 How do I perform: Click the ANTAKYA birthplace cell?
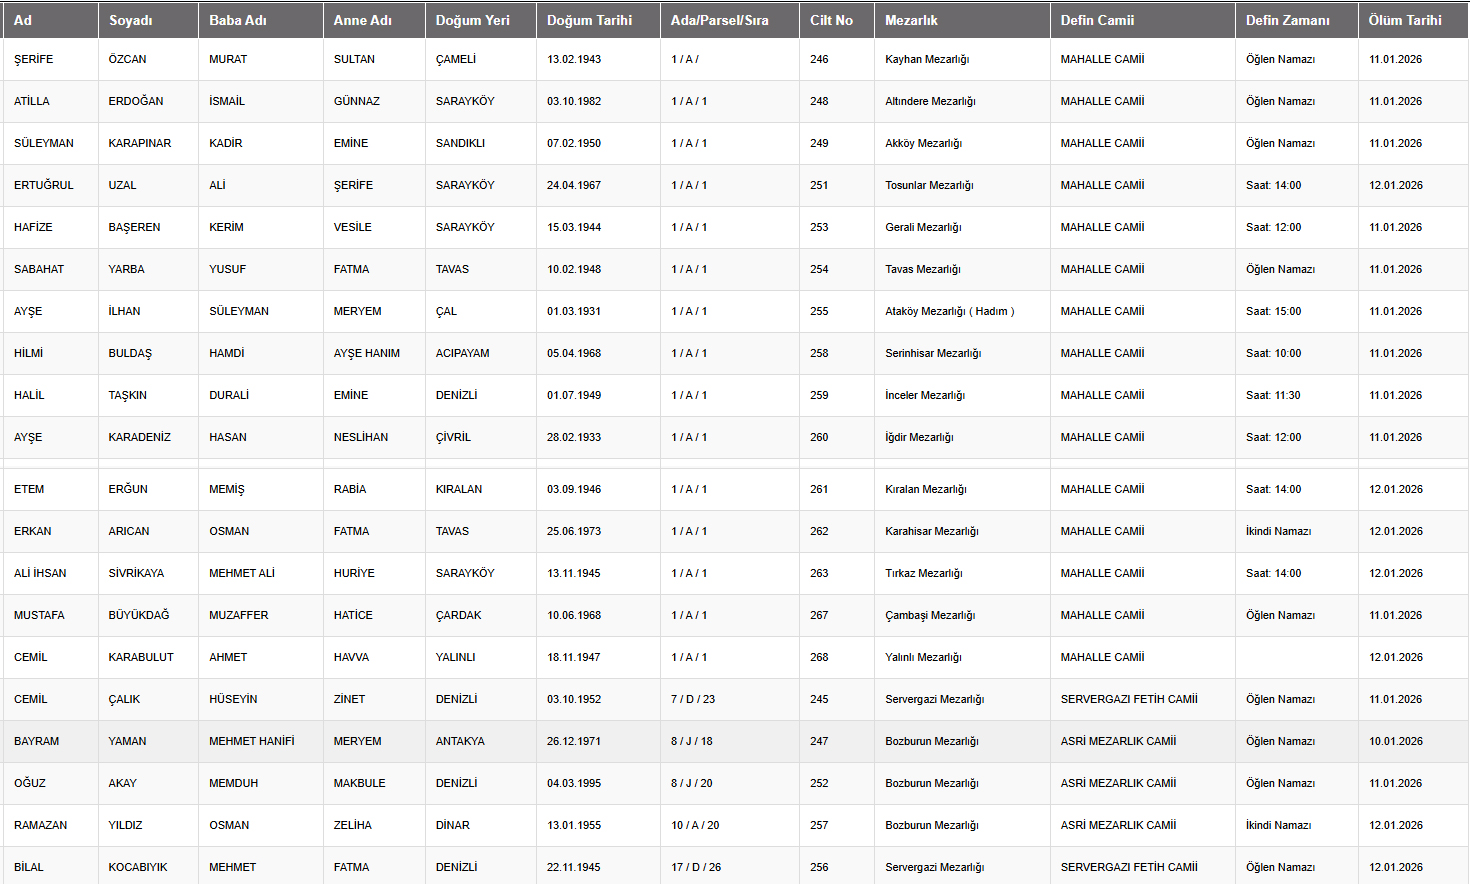pyautogui.click(x=460, y=741)
